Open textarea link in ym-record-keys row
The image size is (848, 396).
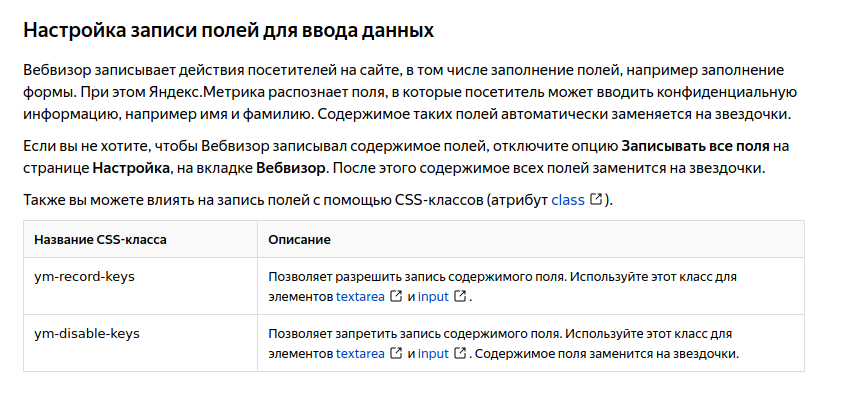pyautogui.click(x=360, y=296)
